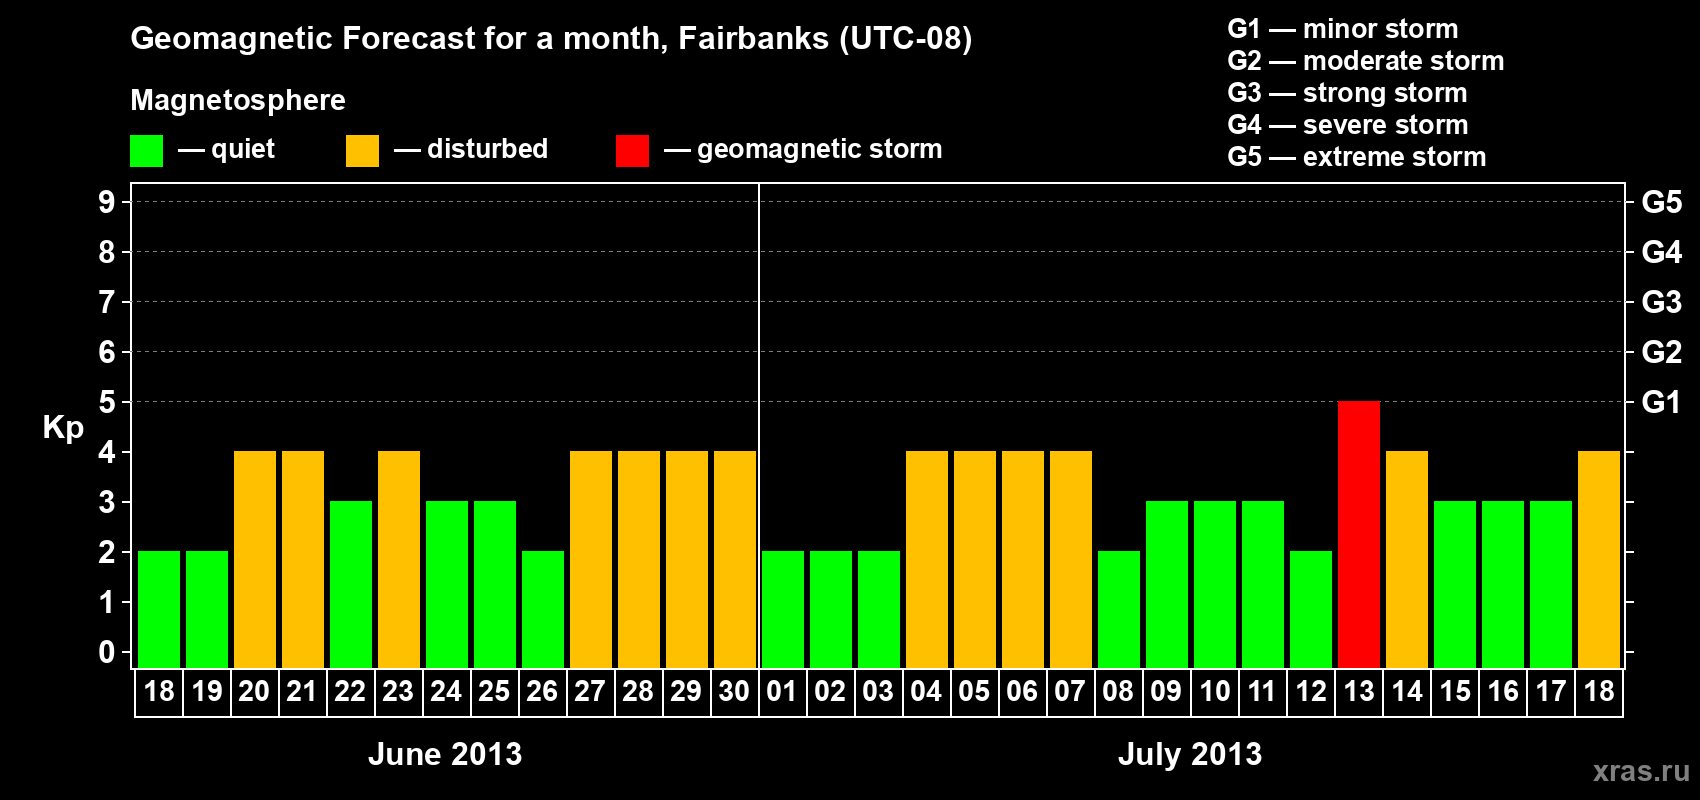The image size is (1700, 800).
Task: Click the red geomagnetic storm legend swatch
Action: coord(632,151)
